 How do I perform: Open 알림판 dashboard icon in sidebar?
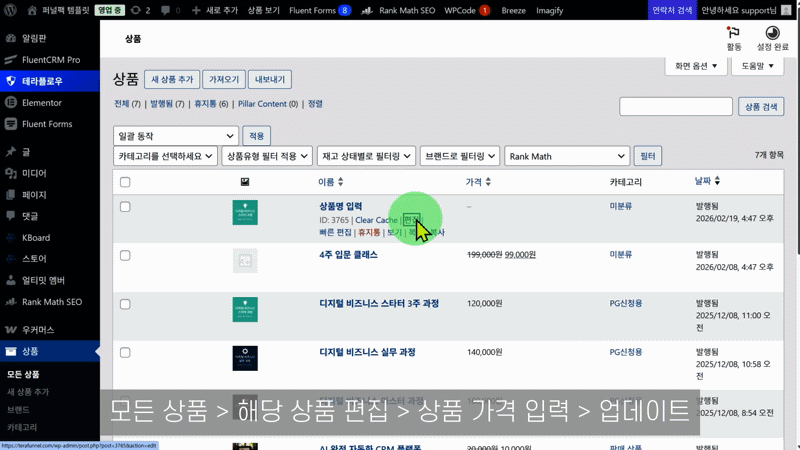point(11,38)
